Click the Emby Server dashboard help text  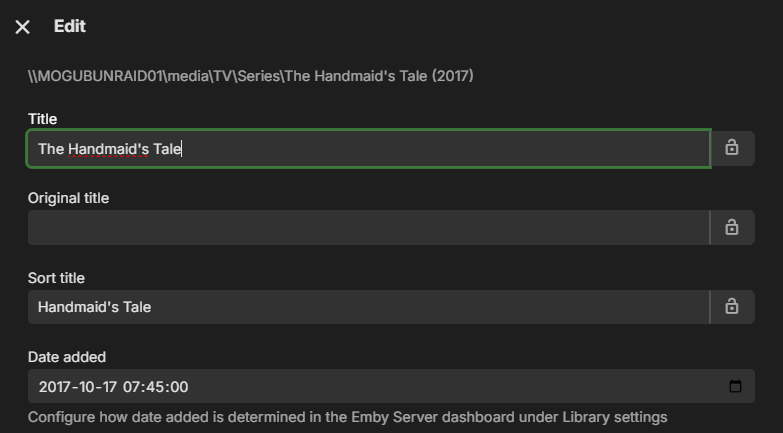pyautogui.click(x=347, y=417)
